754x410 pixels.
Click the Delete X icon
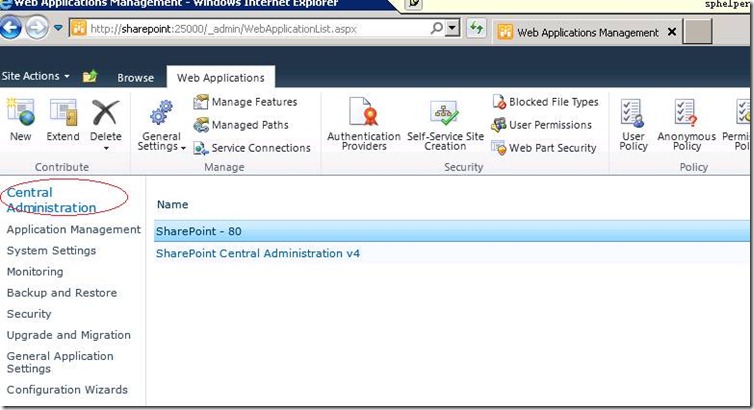click(105, 112)
